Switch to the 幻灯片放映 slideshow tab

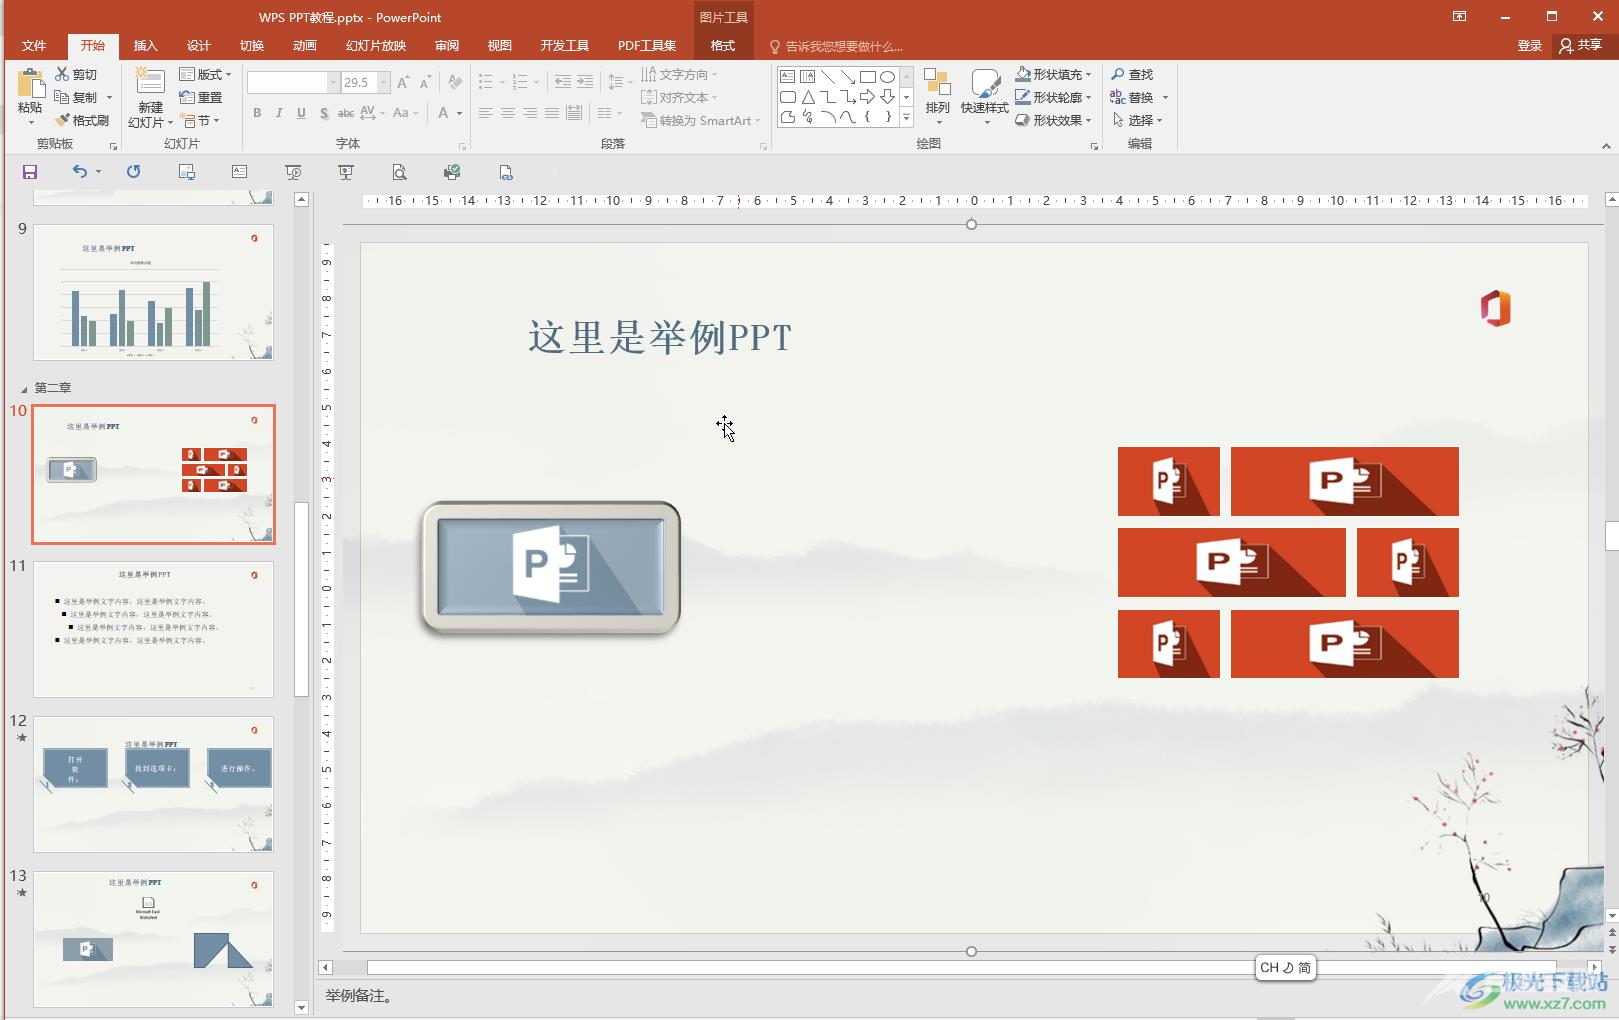click(x=375, y=46)
